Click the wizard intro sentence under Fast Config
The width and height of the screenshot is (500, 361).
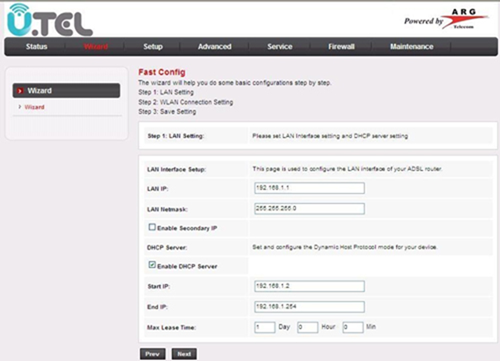[235, 83]
